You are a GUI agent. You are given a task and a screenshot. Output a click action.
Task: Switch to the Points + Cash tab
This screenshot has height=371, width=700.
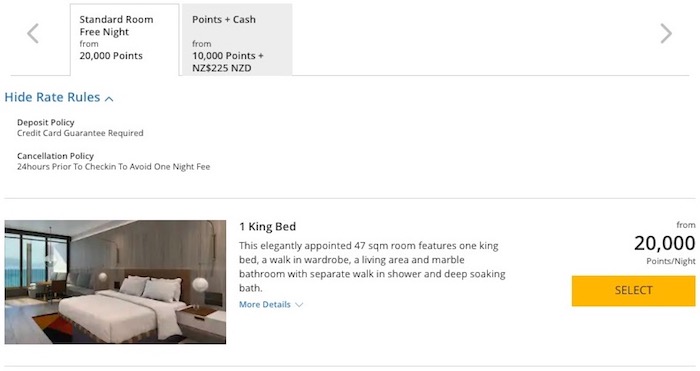pos(237,40)
